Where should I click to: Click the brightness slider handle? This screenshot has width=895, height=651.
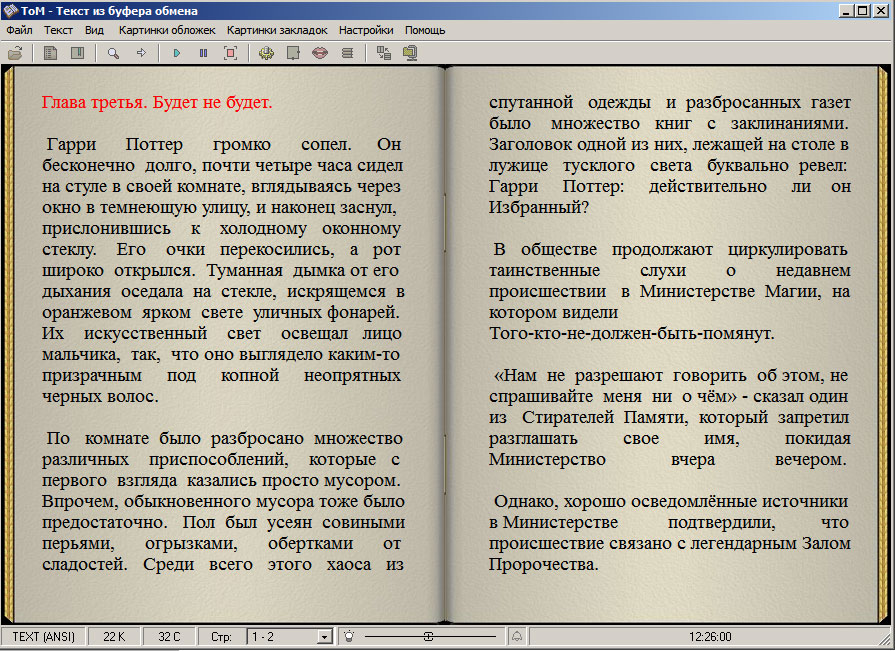pyautogui.click(x=428, y=636)
